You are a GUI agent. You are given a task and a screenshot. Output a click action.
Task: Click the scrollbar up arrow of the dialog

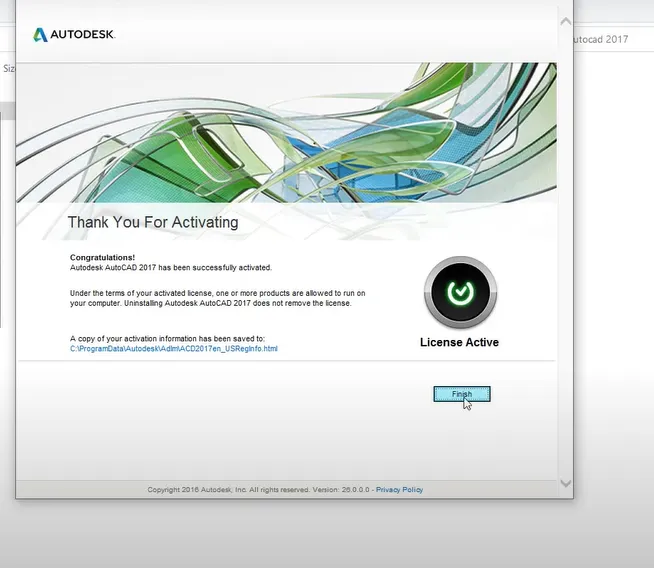[x=565, y=22]
